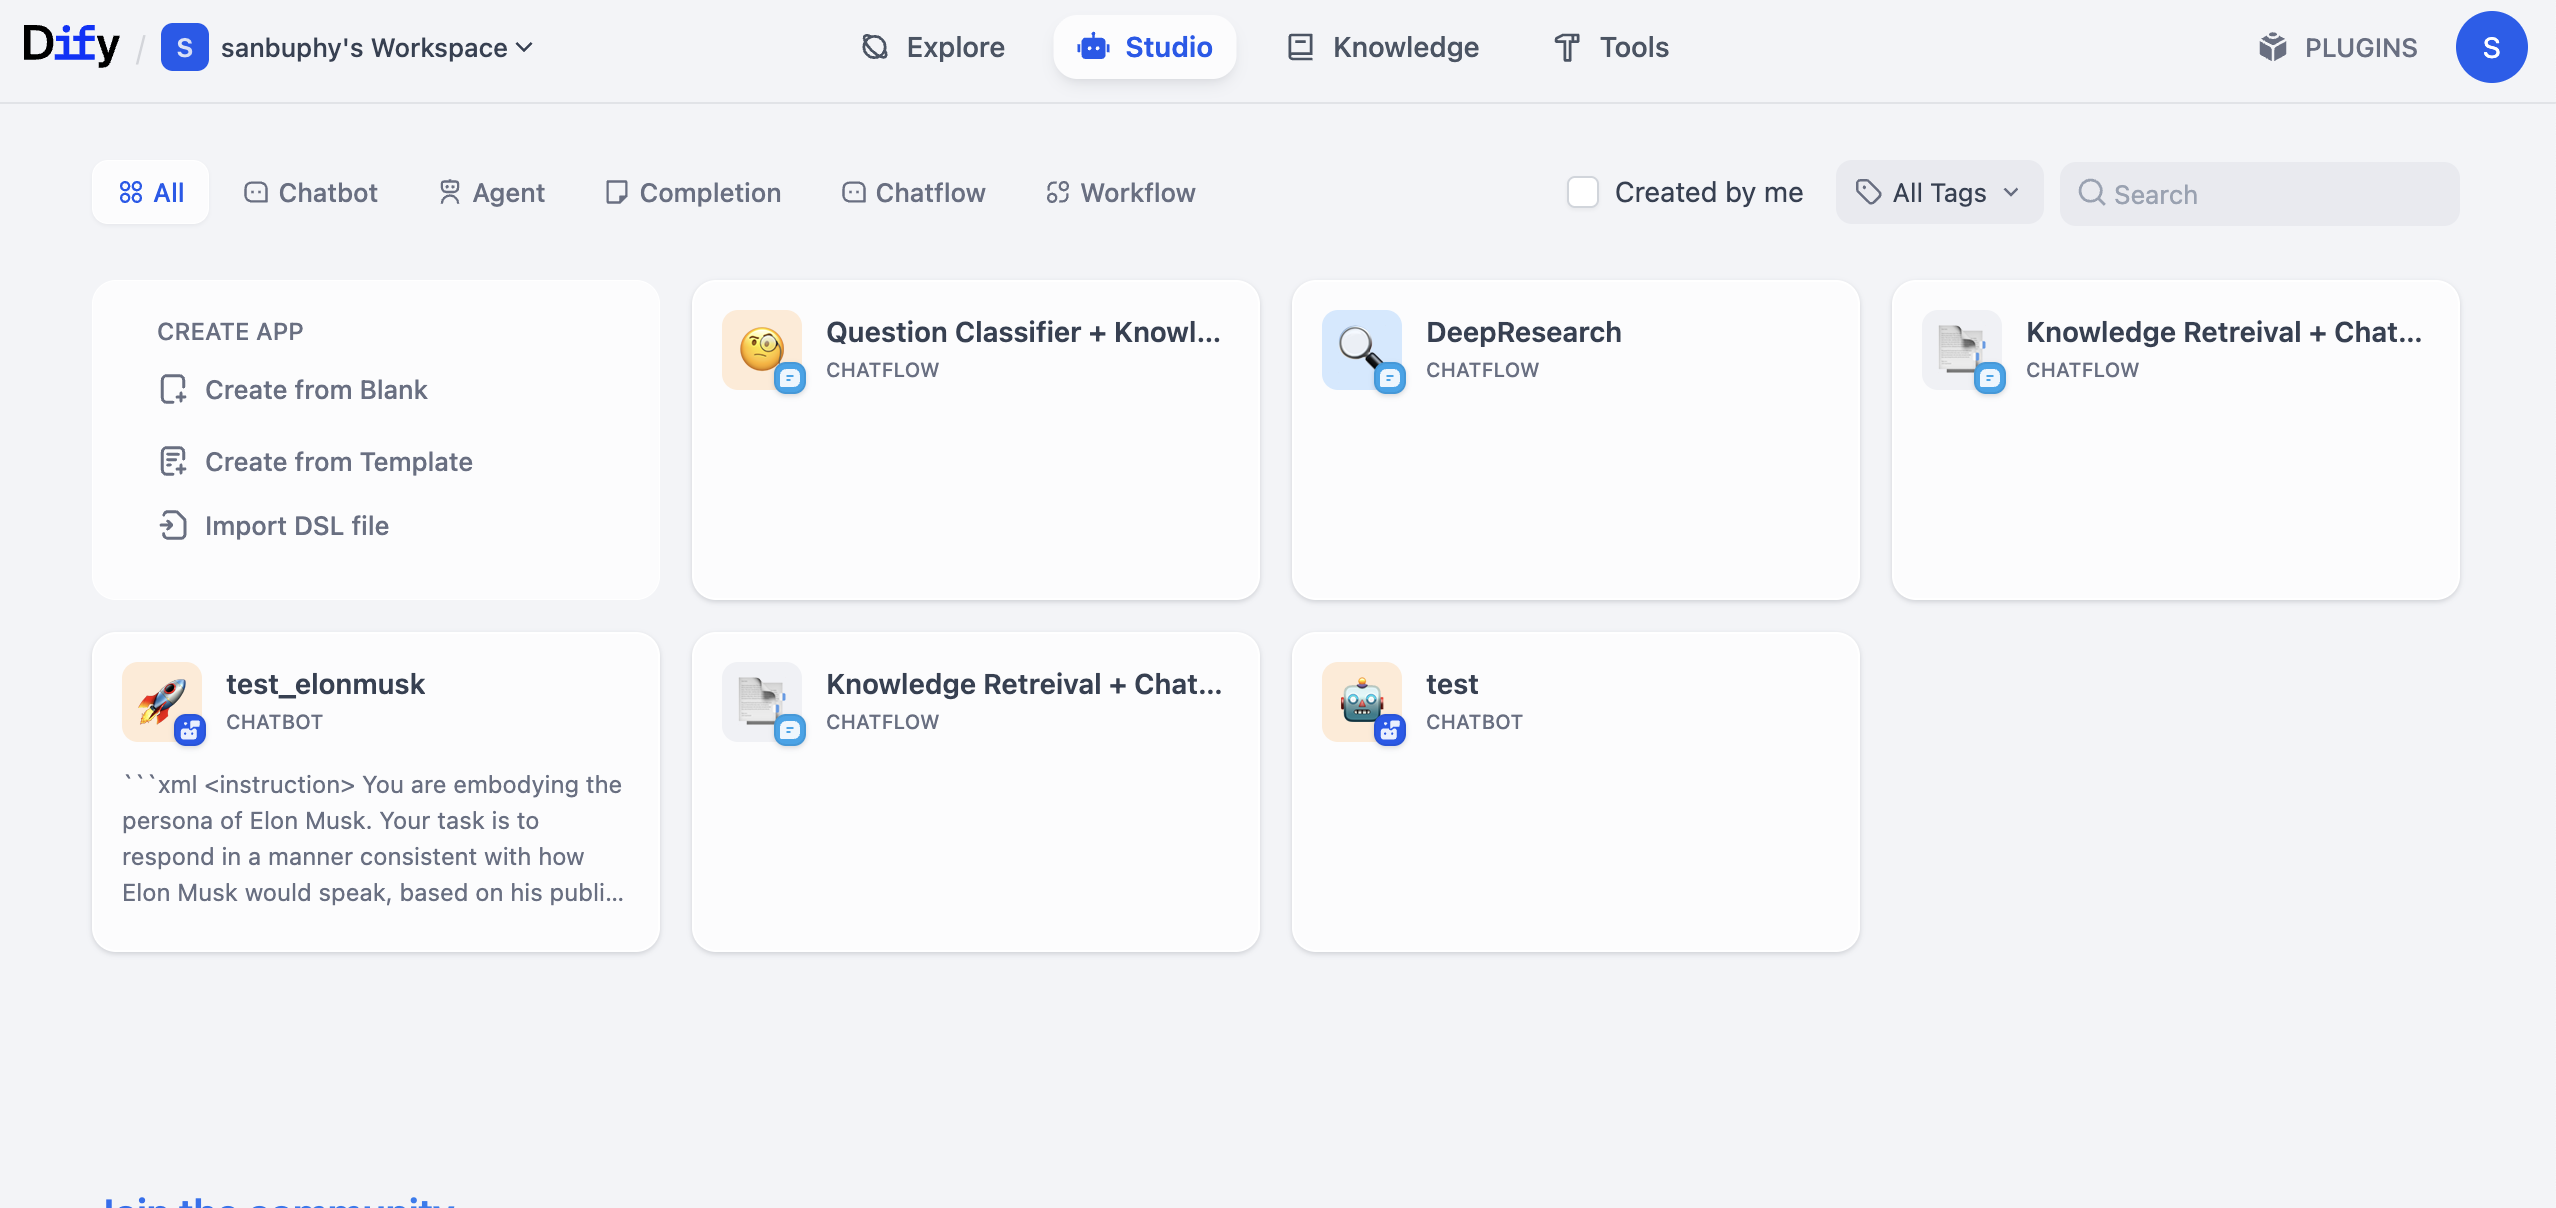The height and width of the screenshot is (1208, 2556).
Task: Click Create from Blank
Action: [315, 390]
